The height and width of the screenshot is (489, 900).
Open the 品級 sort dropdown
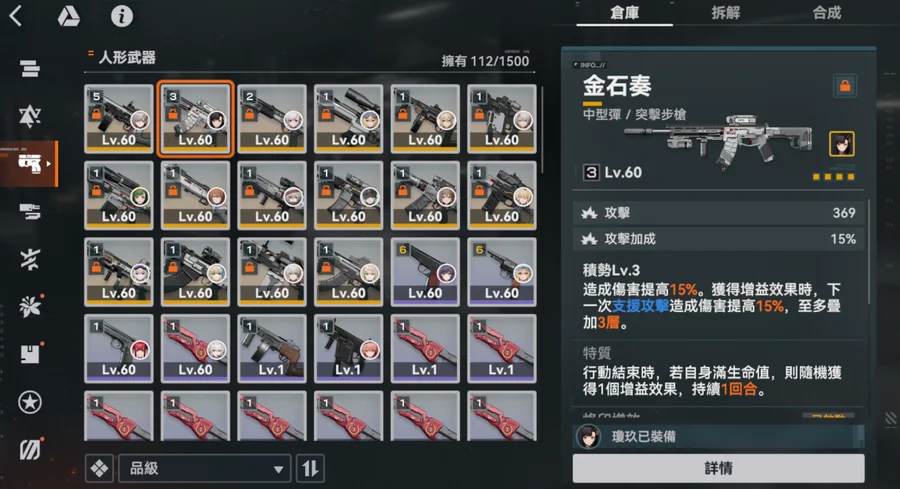point(205,468)
